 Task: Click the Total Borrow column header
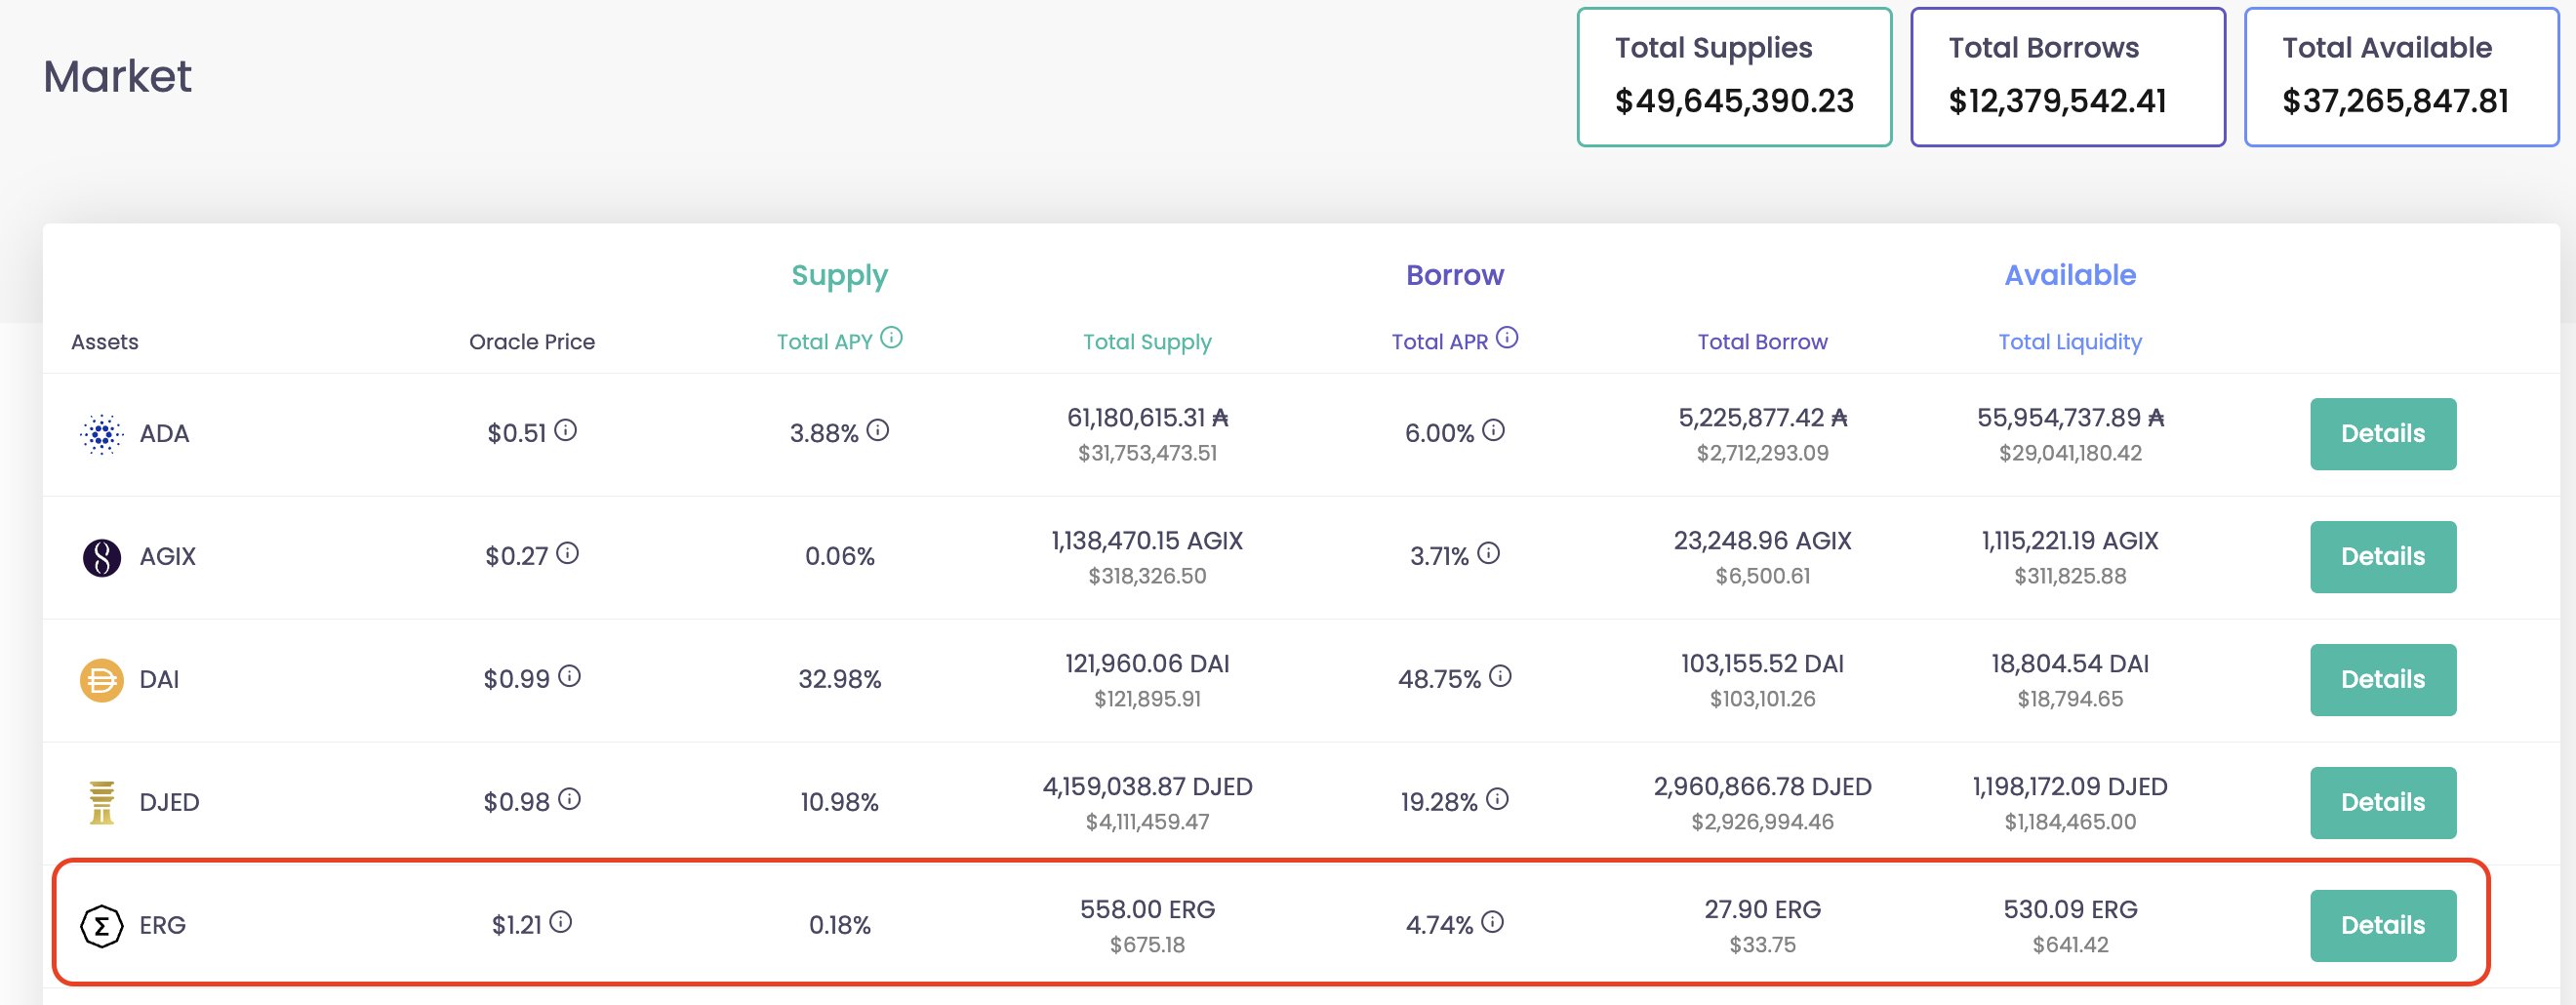coord(1762,342)
